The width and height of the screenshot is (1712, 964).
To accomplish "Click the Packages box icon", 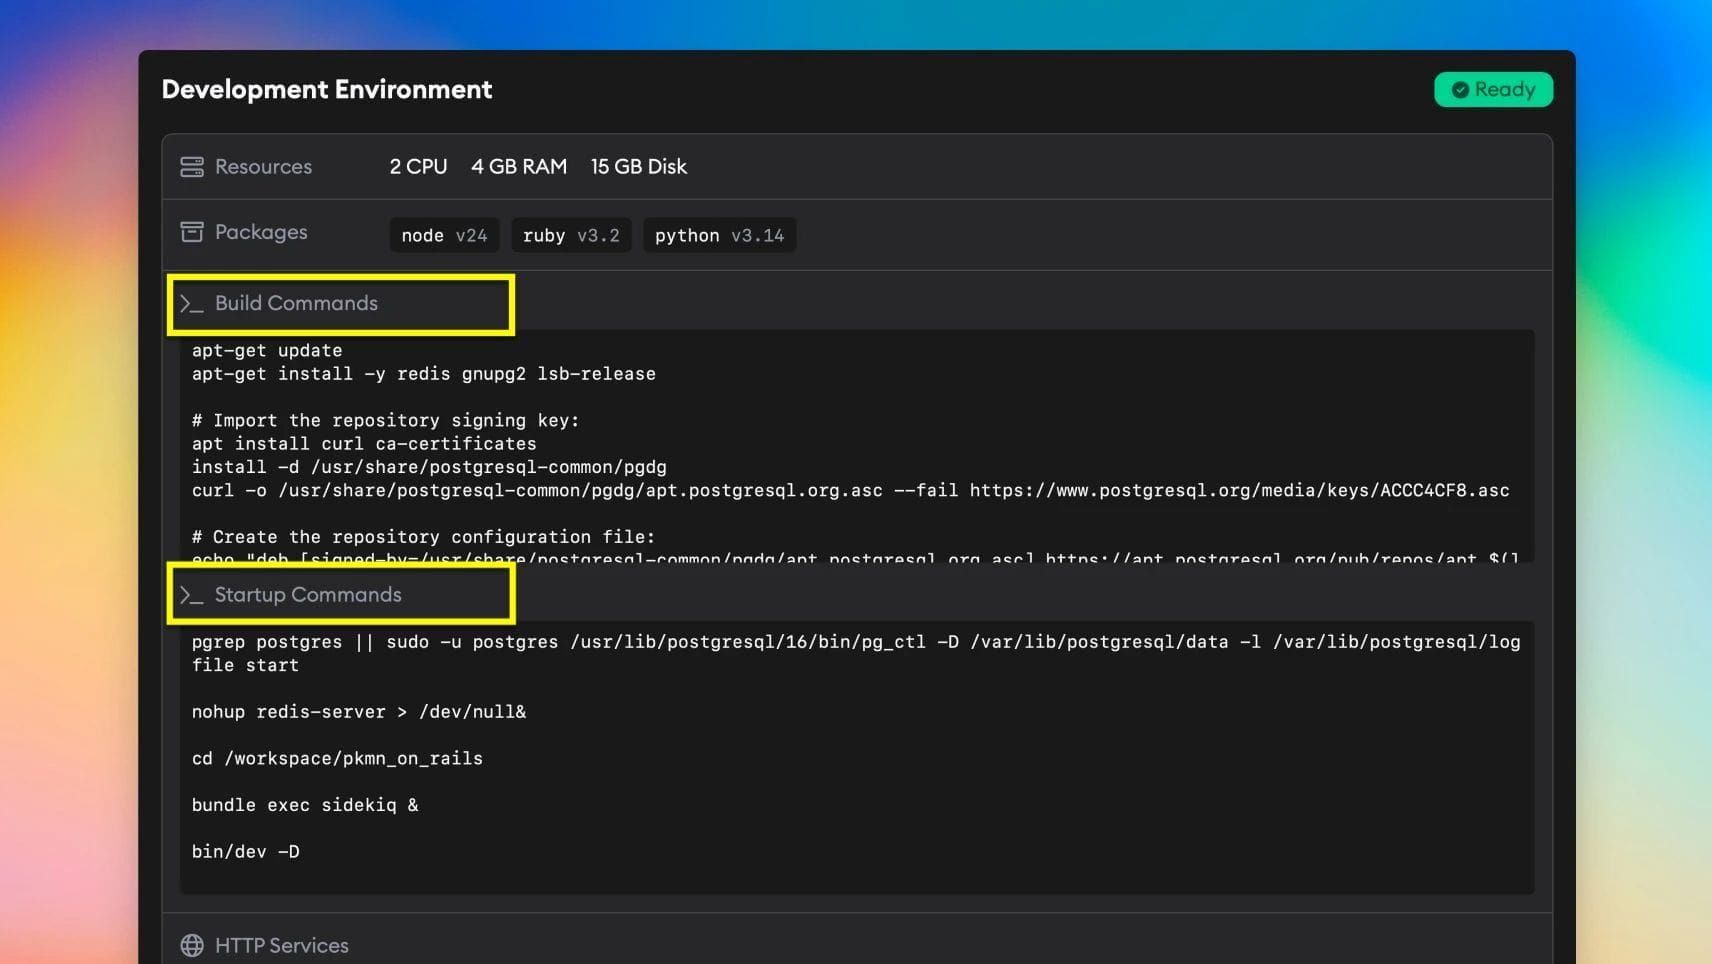I will [x=192, y=232].
